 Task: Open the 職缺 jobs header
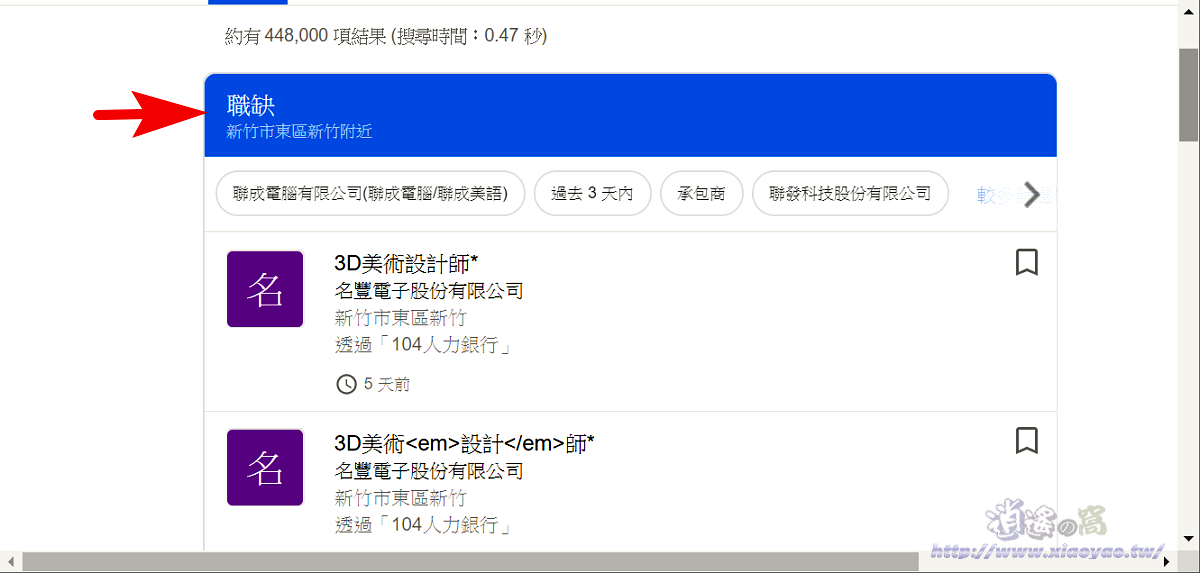coord(630,116)
